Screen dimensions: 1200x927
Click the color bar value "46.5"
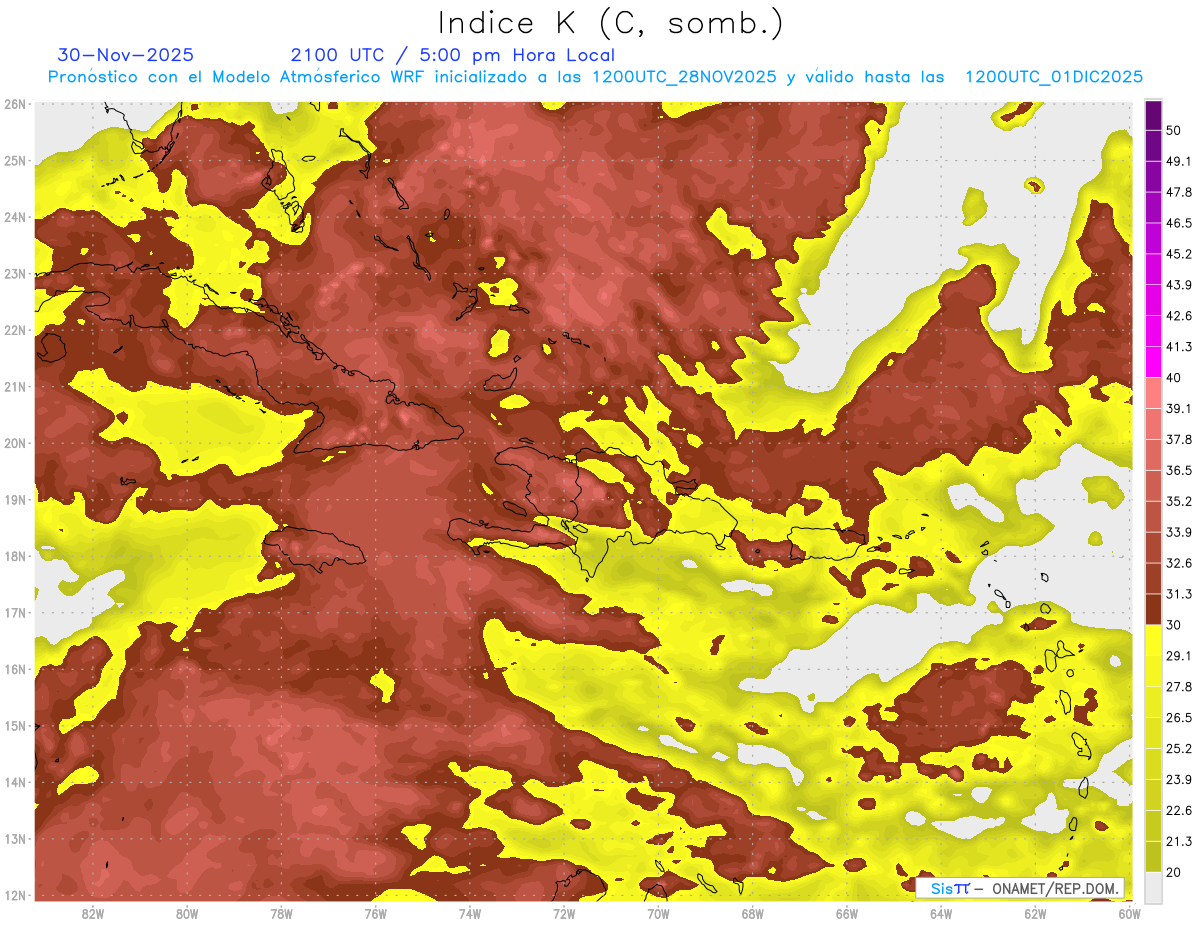tap(1178, 224)
